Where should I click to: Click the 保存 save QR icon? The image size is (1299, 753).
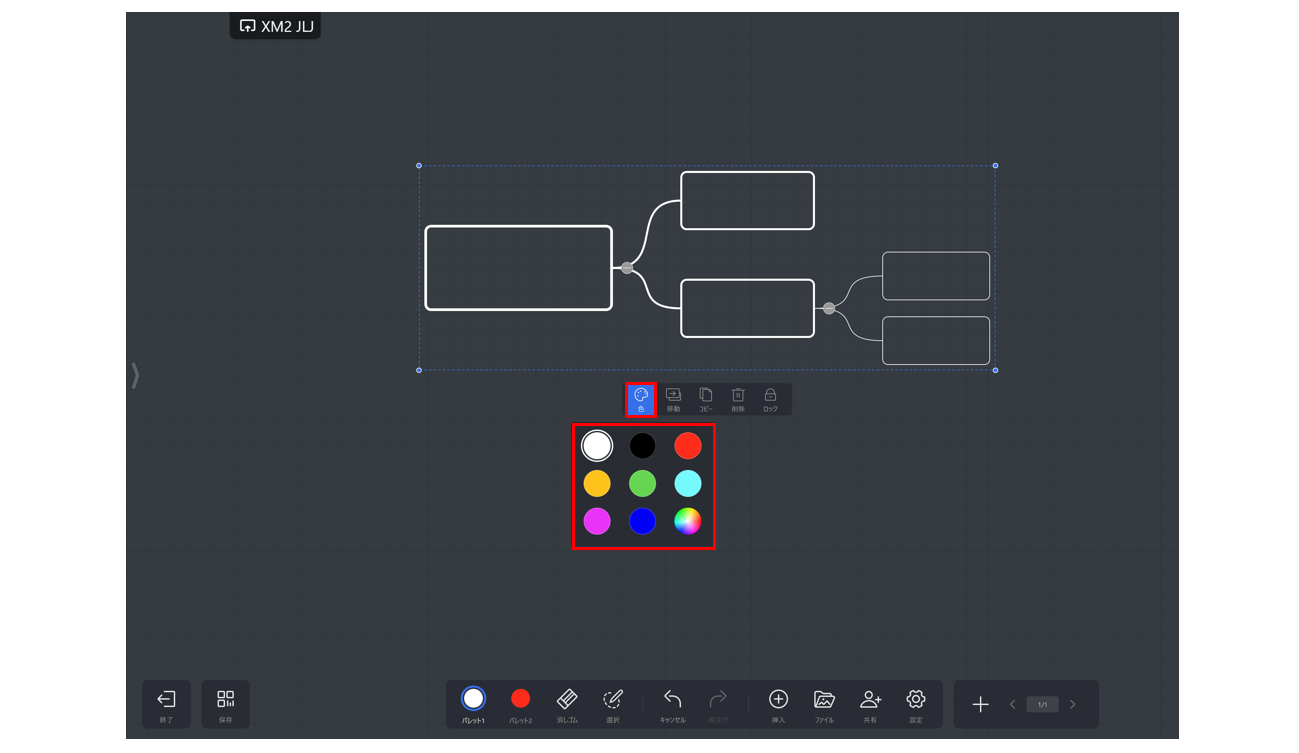click(x=226, y=705)
